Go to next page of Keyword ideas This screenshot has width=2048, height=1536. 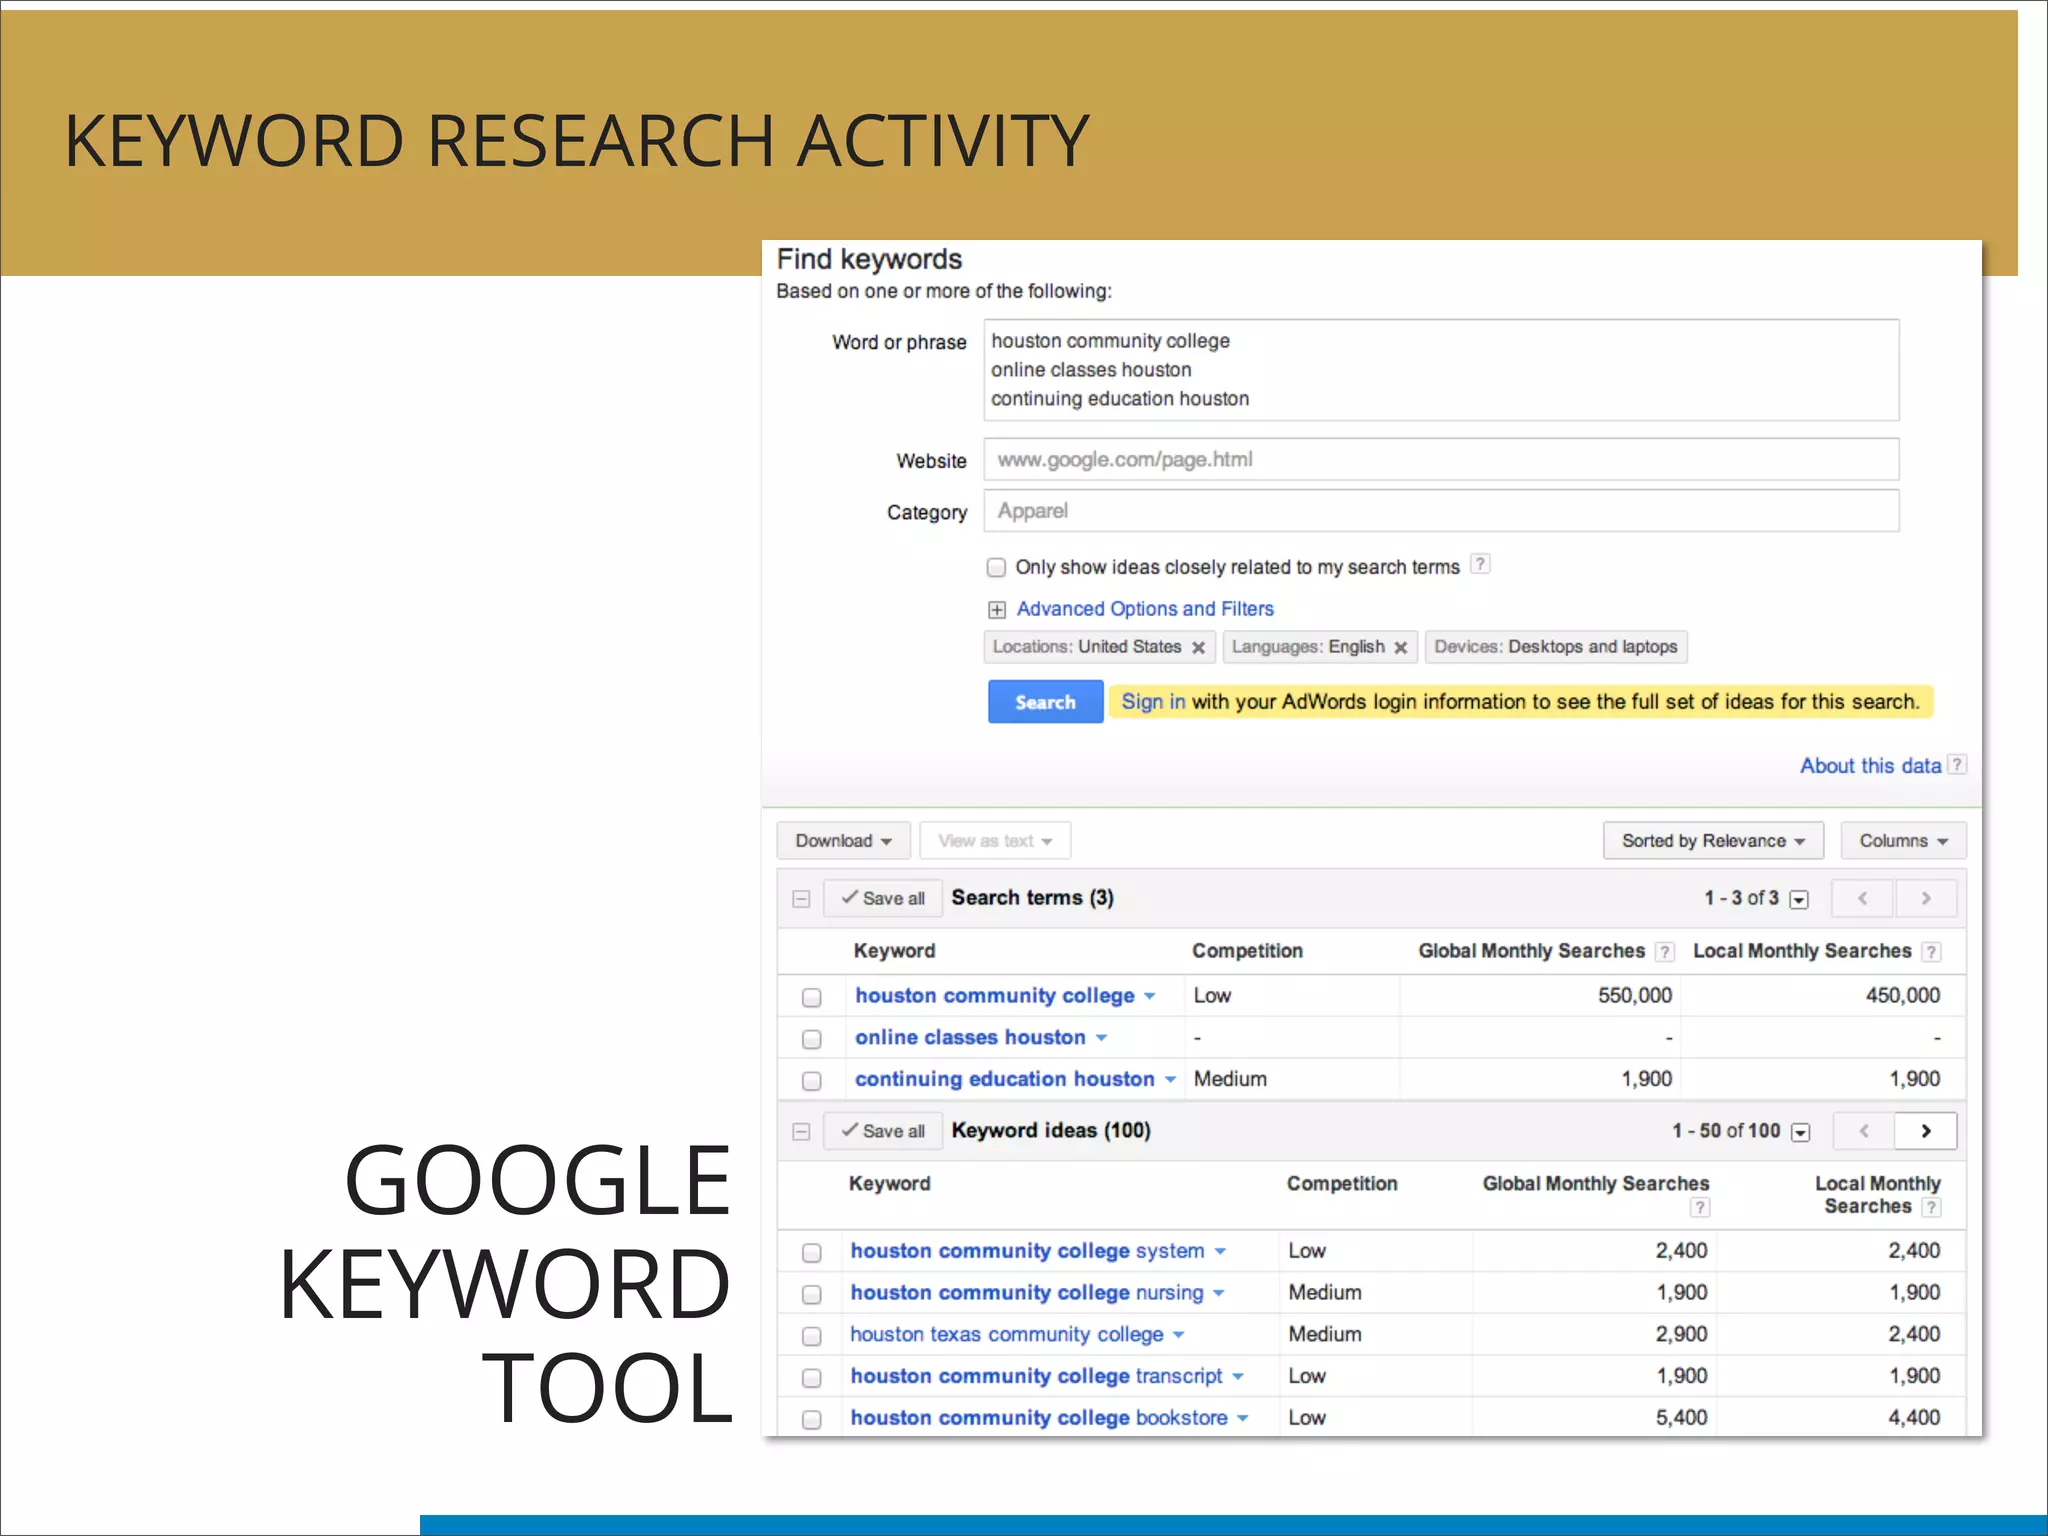pos(1926,1131)
